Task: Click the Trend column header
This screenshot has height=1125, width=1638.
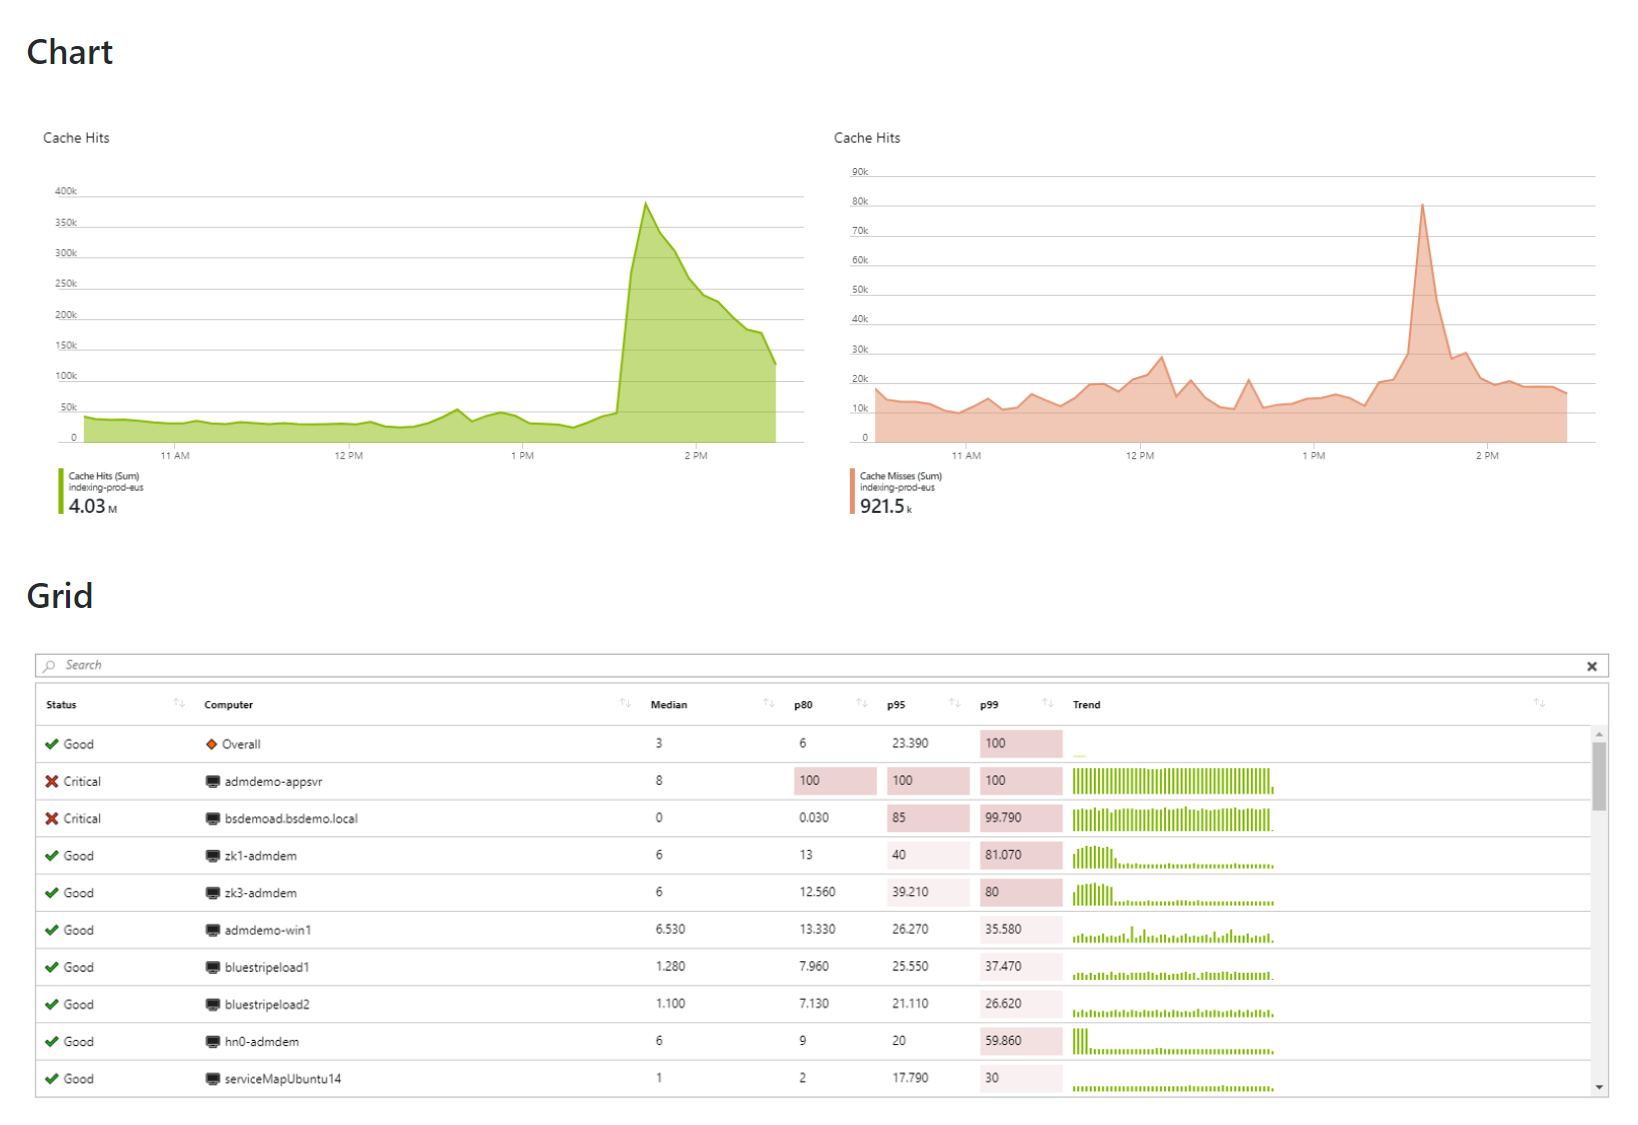Action: coord(1086,705)
